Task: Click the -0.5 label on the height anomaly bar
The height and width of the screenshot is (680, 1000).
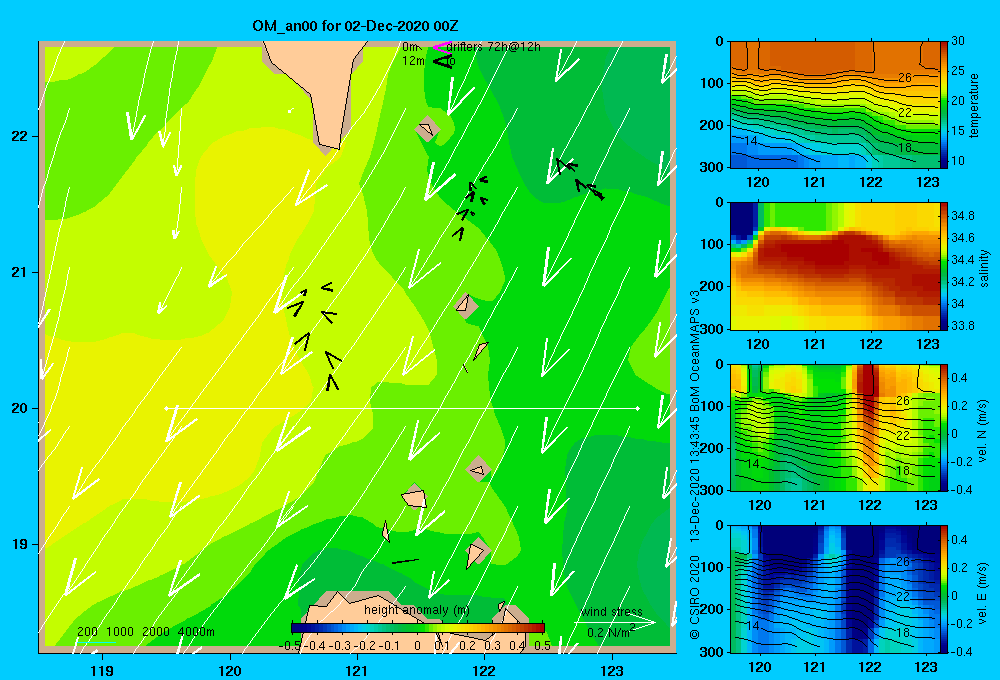Action: [290, 646]
